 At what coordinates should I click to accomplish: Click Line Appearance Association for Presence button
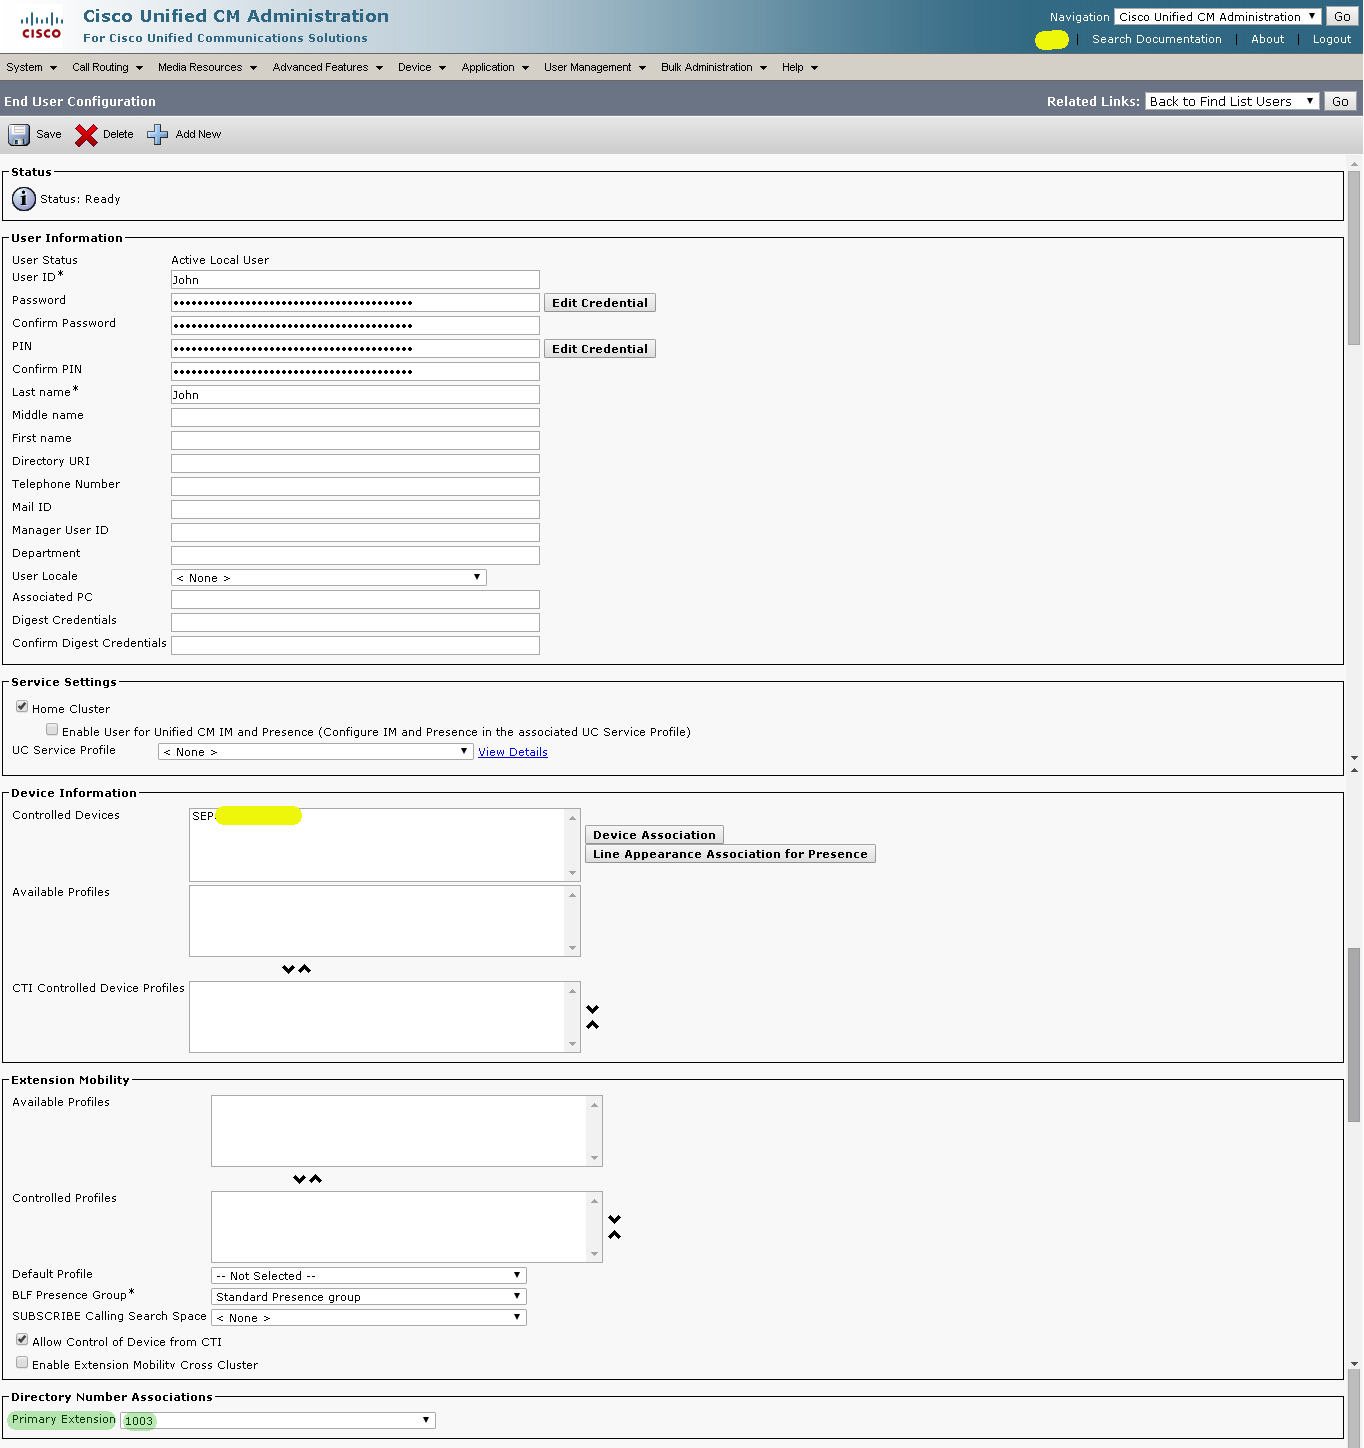click(730, 854)
